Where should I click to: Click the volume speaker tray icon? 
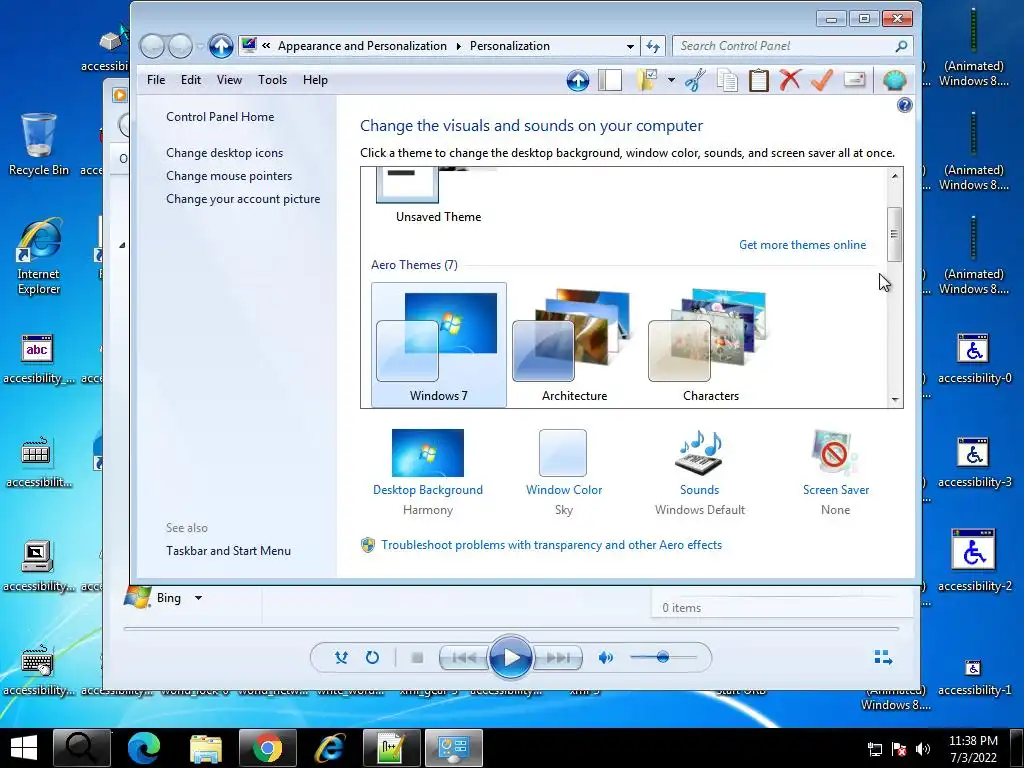[923, 749]
